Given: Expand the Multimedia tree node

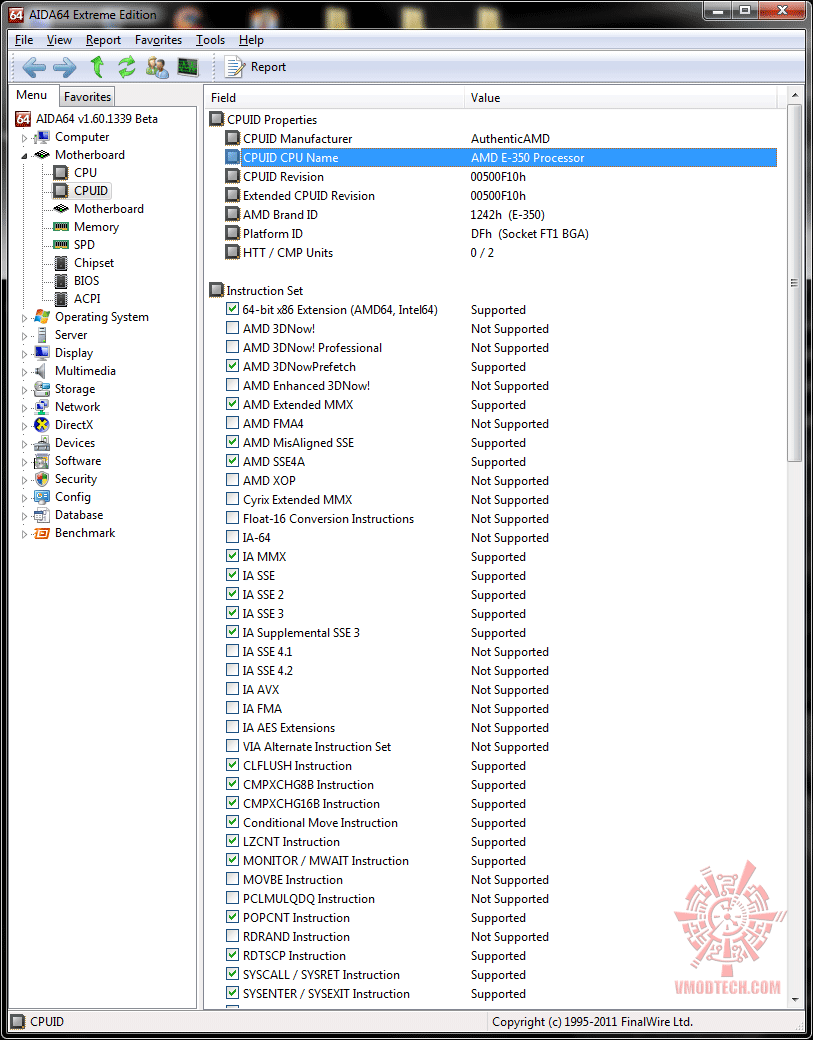Looking at the screenshot, I should (25, 371).
